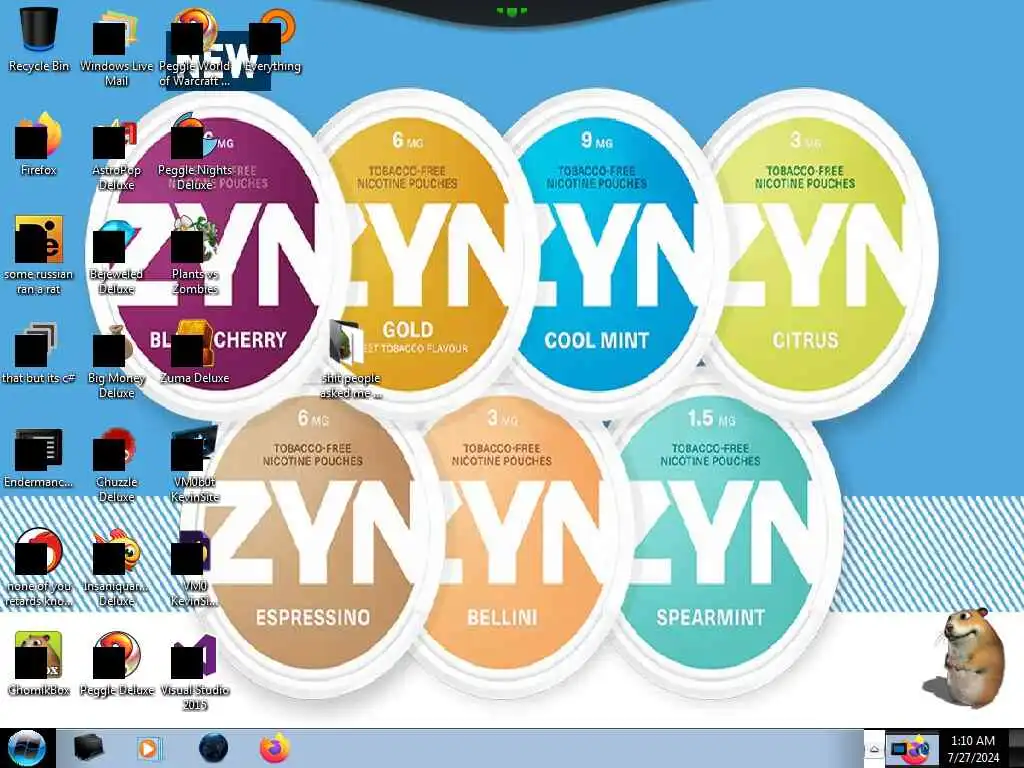Launch Firefox from the desktop
Screen dimensions: 1024x768
(x=39, y=144)
